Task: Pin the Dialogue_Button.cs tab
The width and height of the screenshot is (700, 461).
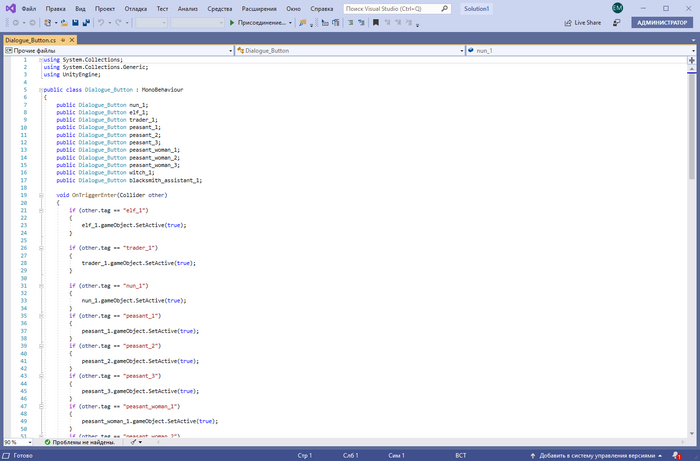Action: tap(64, 39)
